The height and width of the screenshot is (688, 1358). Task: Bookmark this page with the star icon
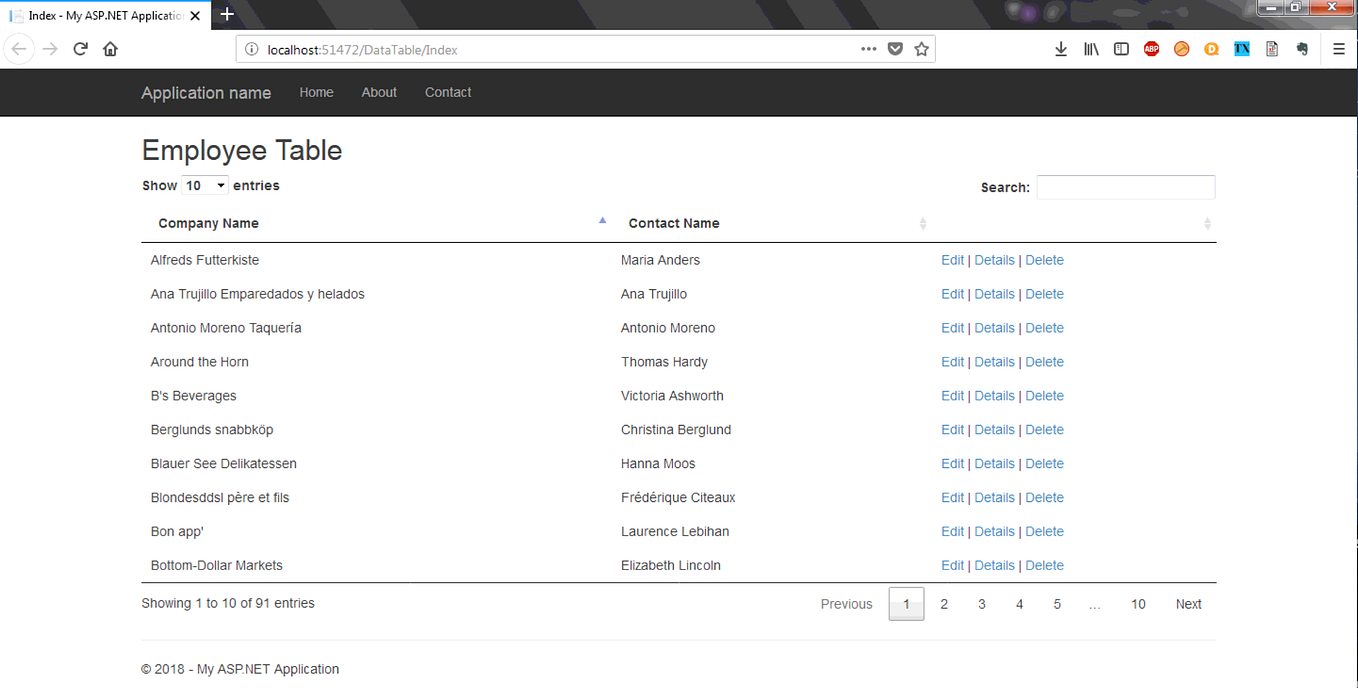click(x=921, y=48)
